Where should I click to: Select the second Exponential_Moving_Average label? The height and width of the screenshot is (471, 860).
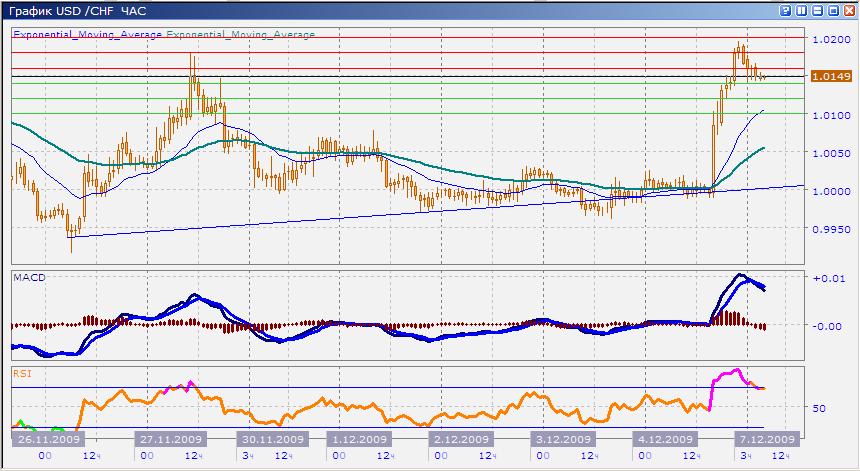coord(240,34)
